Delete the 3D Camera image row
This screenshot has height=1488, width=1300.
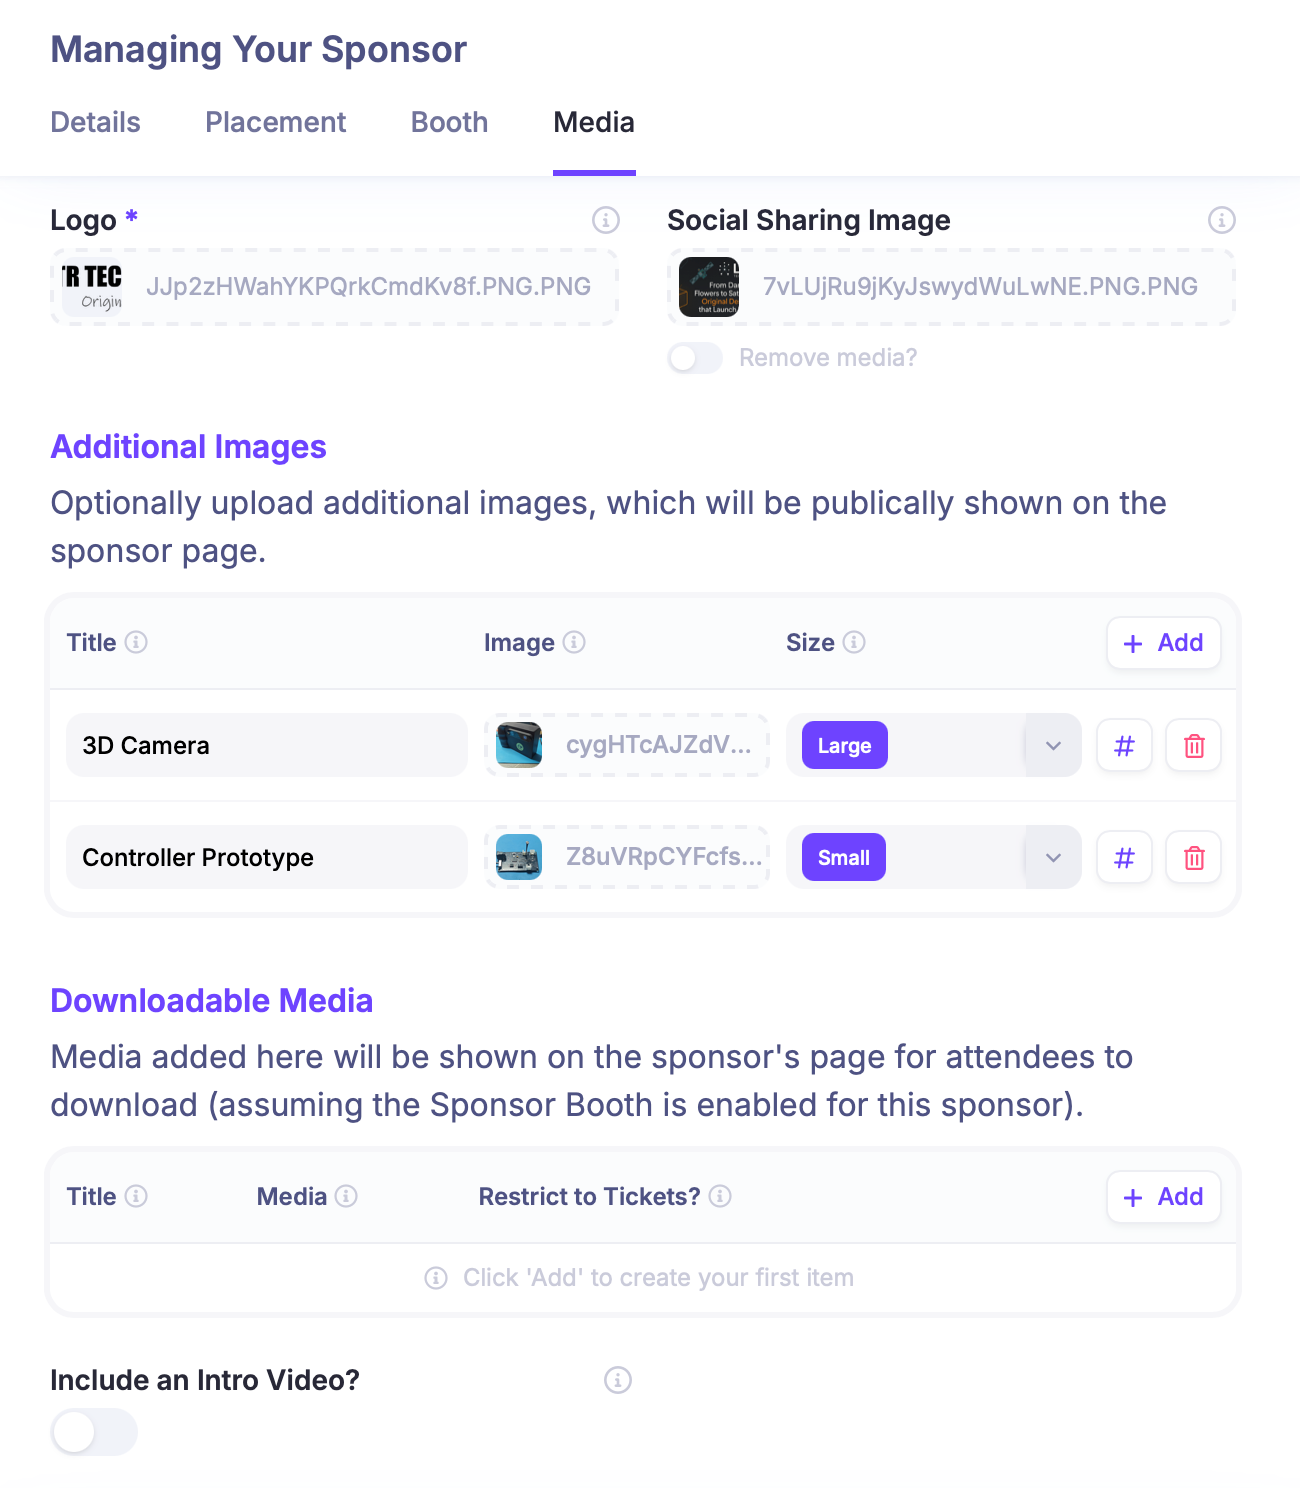pyautogui.click(x=1194, y=746)
